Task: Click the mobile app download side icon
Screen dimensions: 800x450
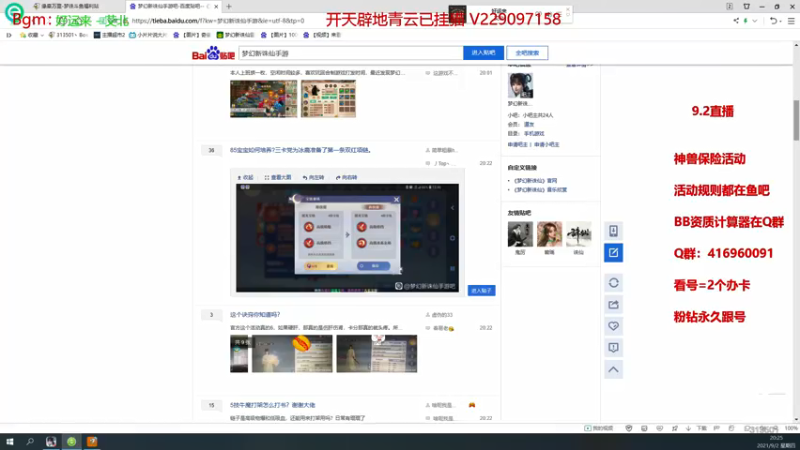Action: [x=613, y=231]
